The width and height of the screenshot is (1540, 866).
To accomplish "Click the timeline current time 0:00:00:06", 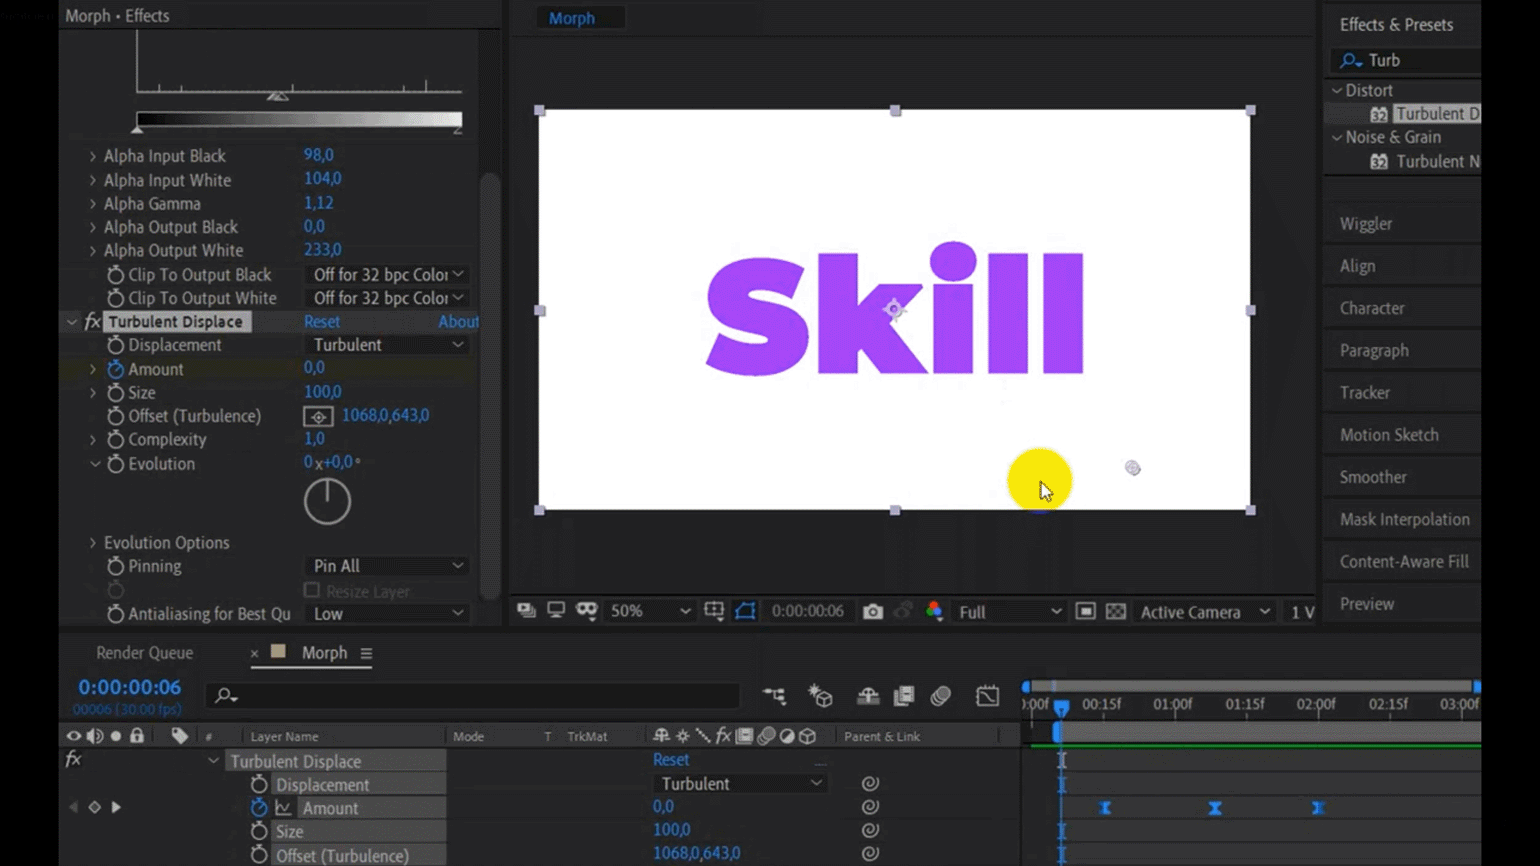I will [x=130, y=688].
